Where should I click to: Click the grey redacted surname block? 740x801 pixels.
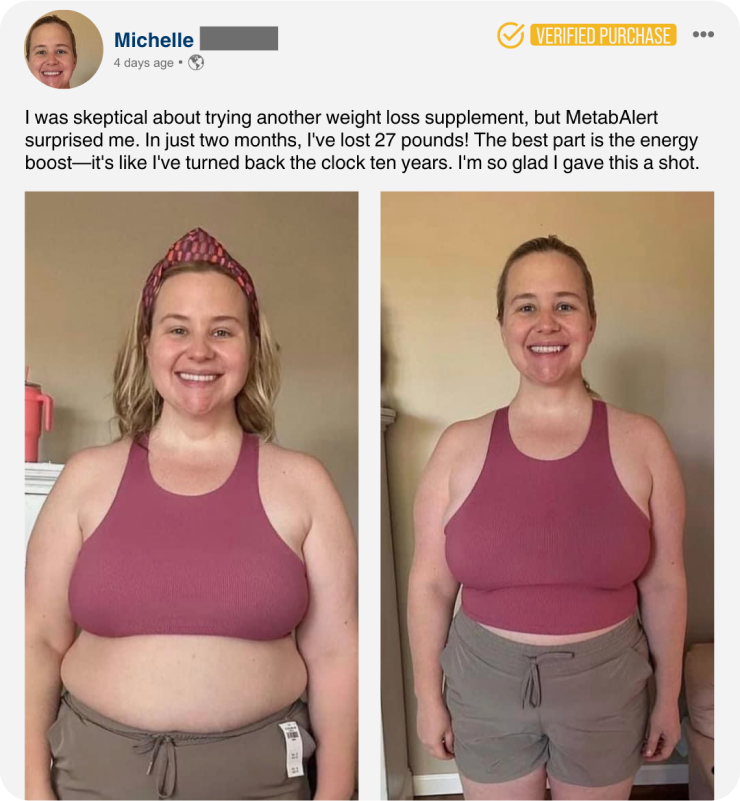(239, 38)
